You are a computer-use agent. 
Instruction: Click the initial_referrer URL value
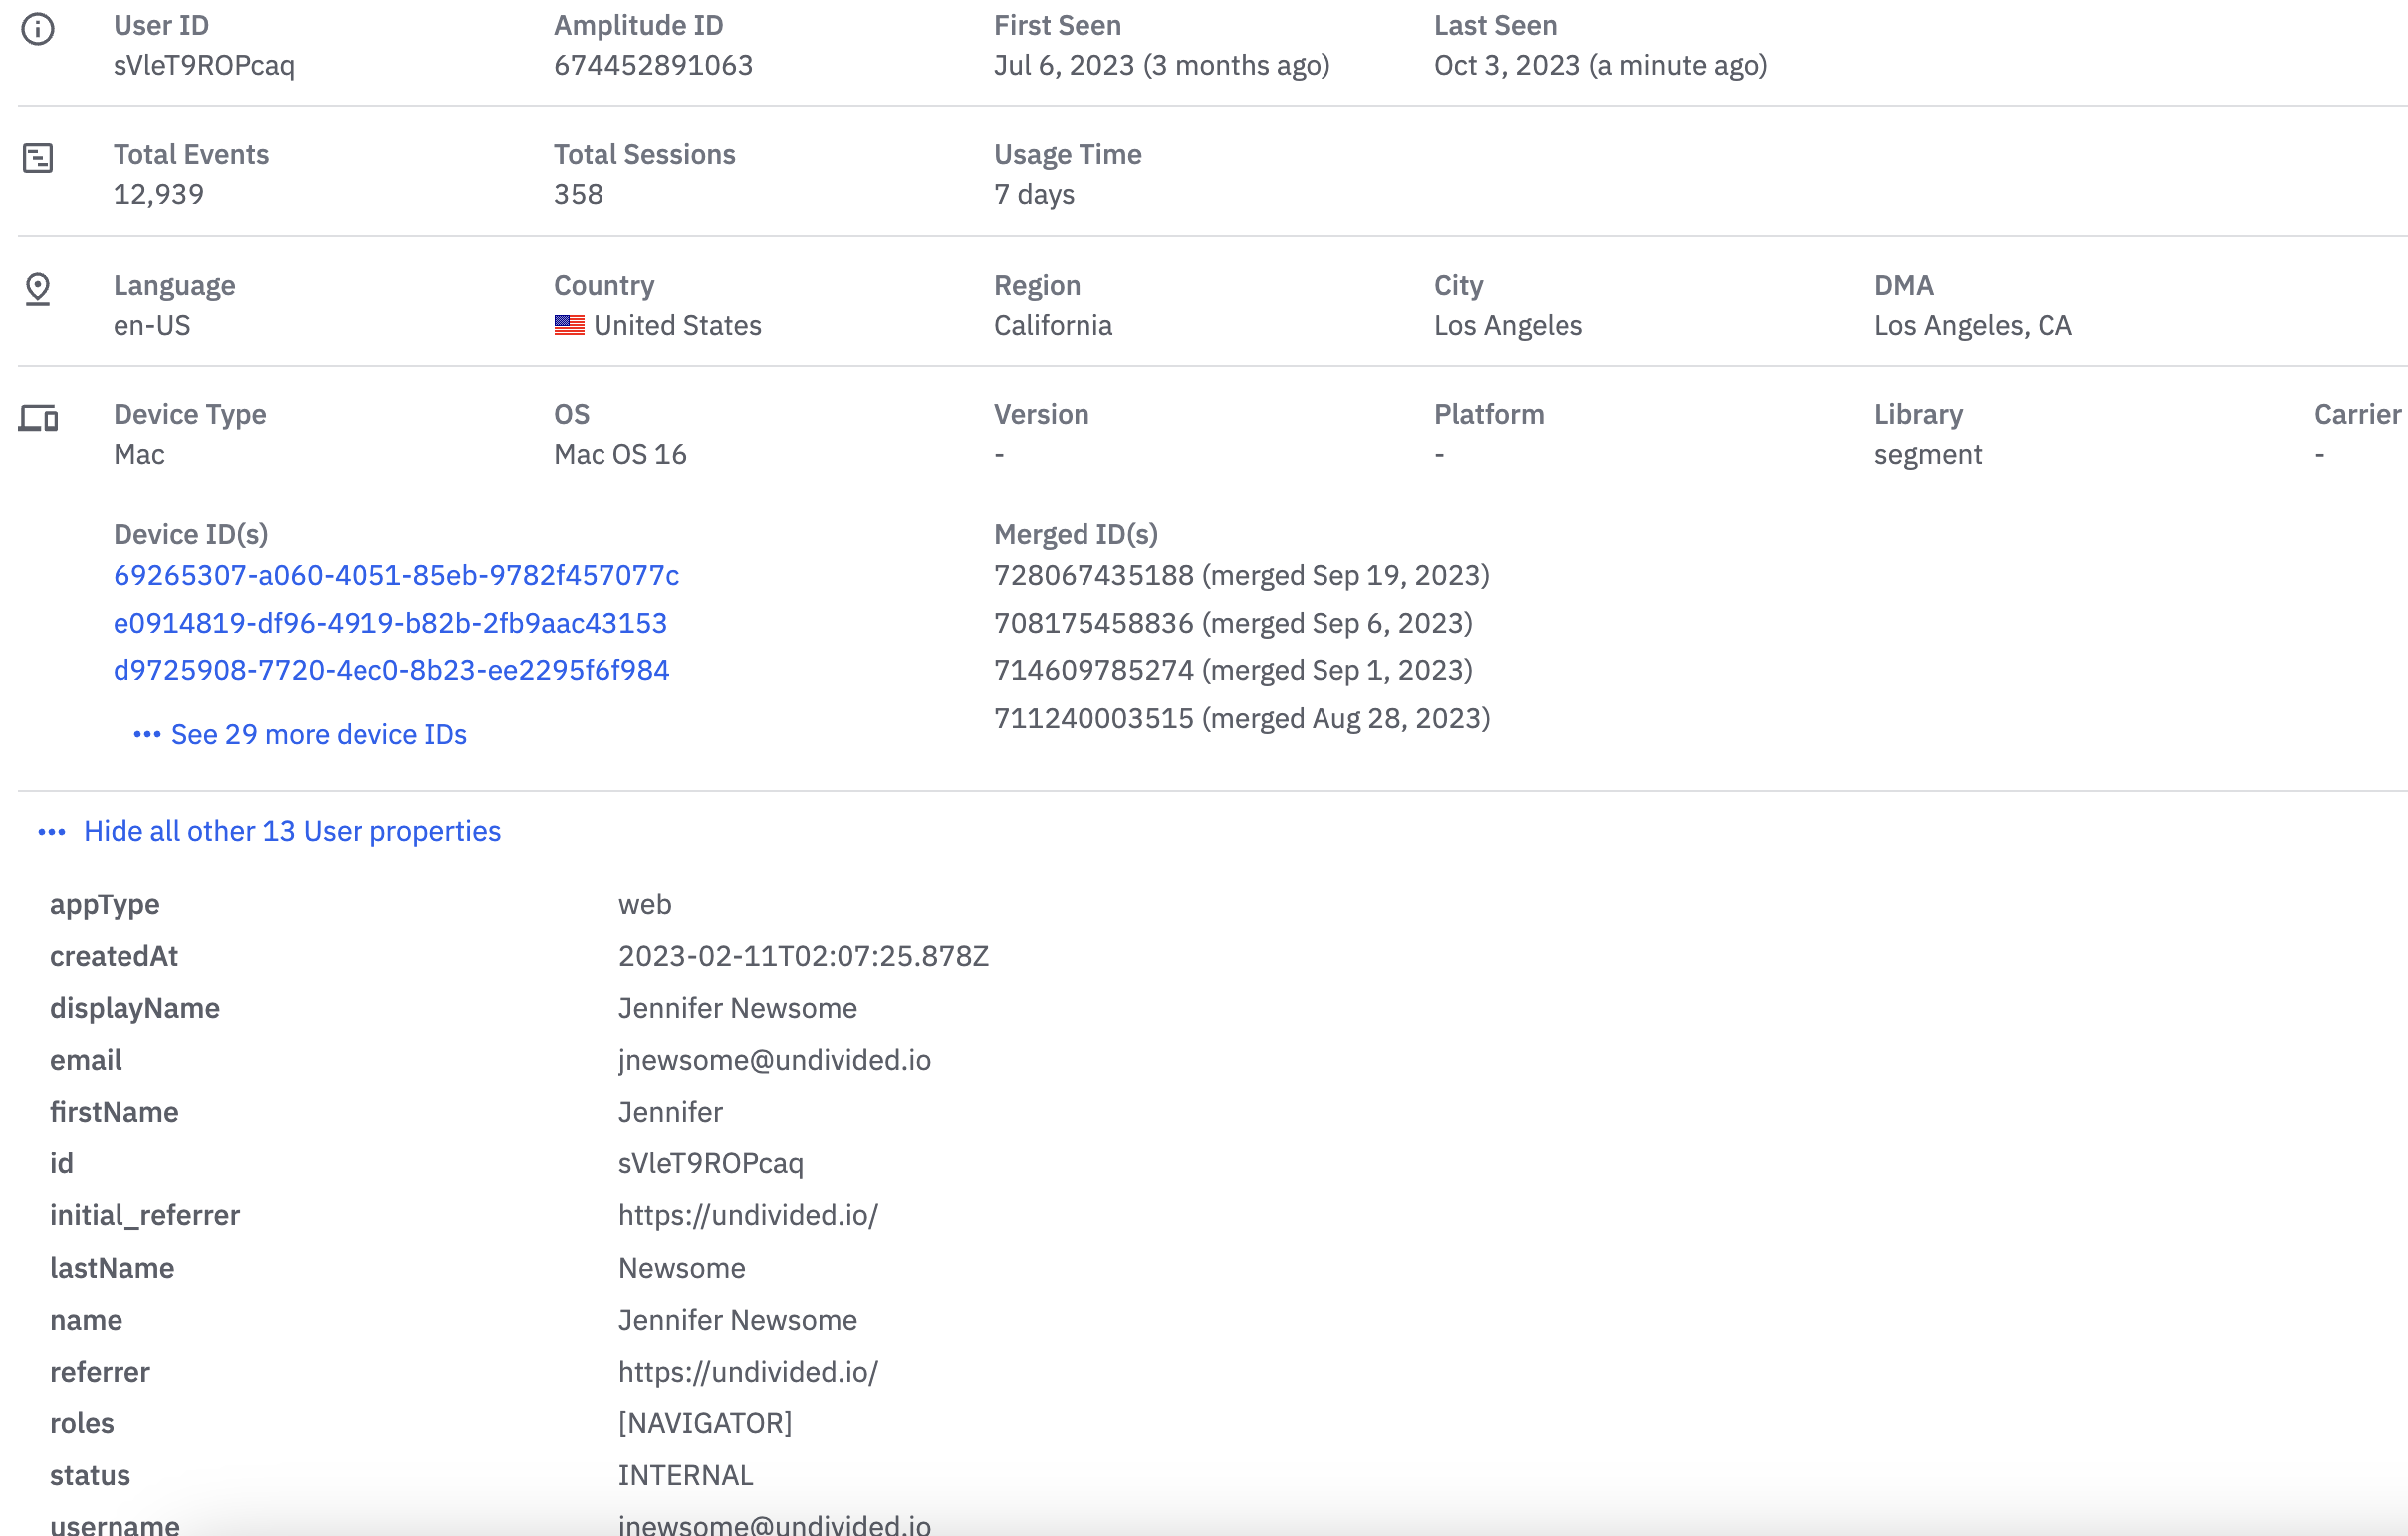747,1216
